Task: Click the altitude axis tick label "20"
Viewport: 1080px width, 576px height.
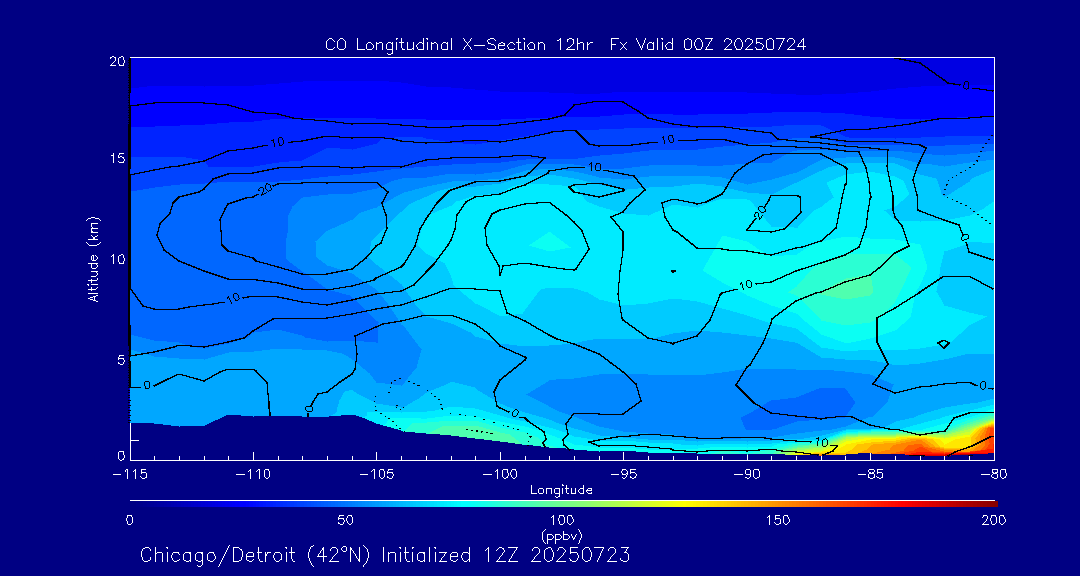Action: point(117,60)
